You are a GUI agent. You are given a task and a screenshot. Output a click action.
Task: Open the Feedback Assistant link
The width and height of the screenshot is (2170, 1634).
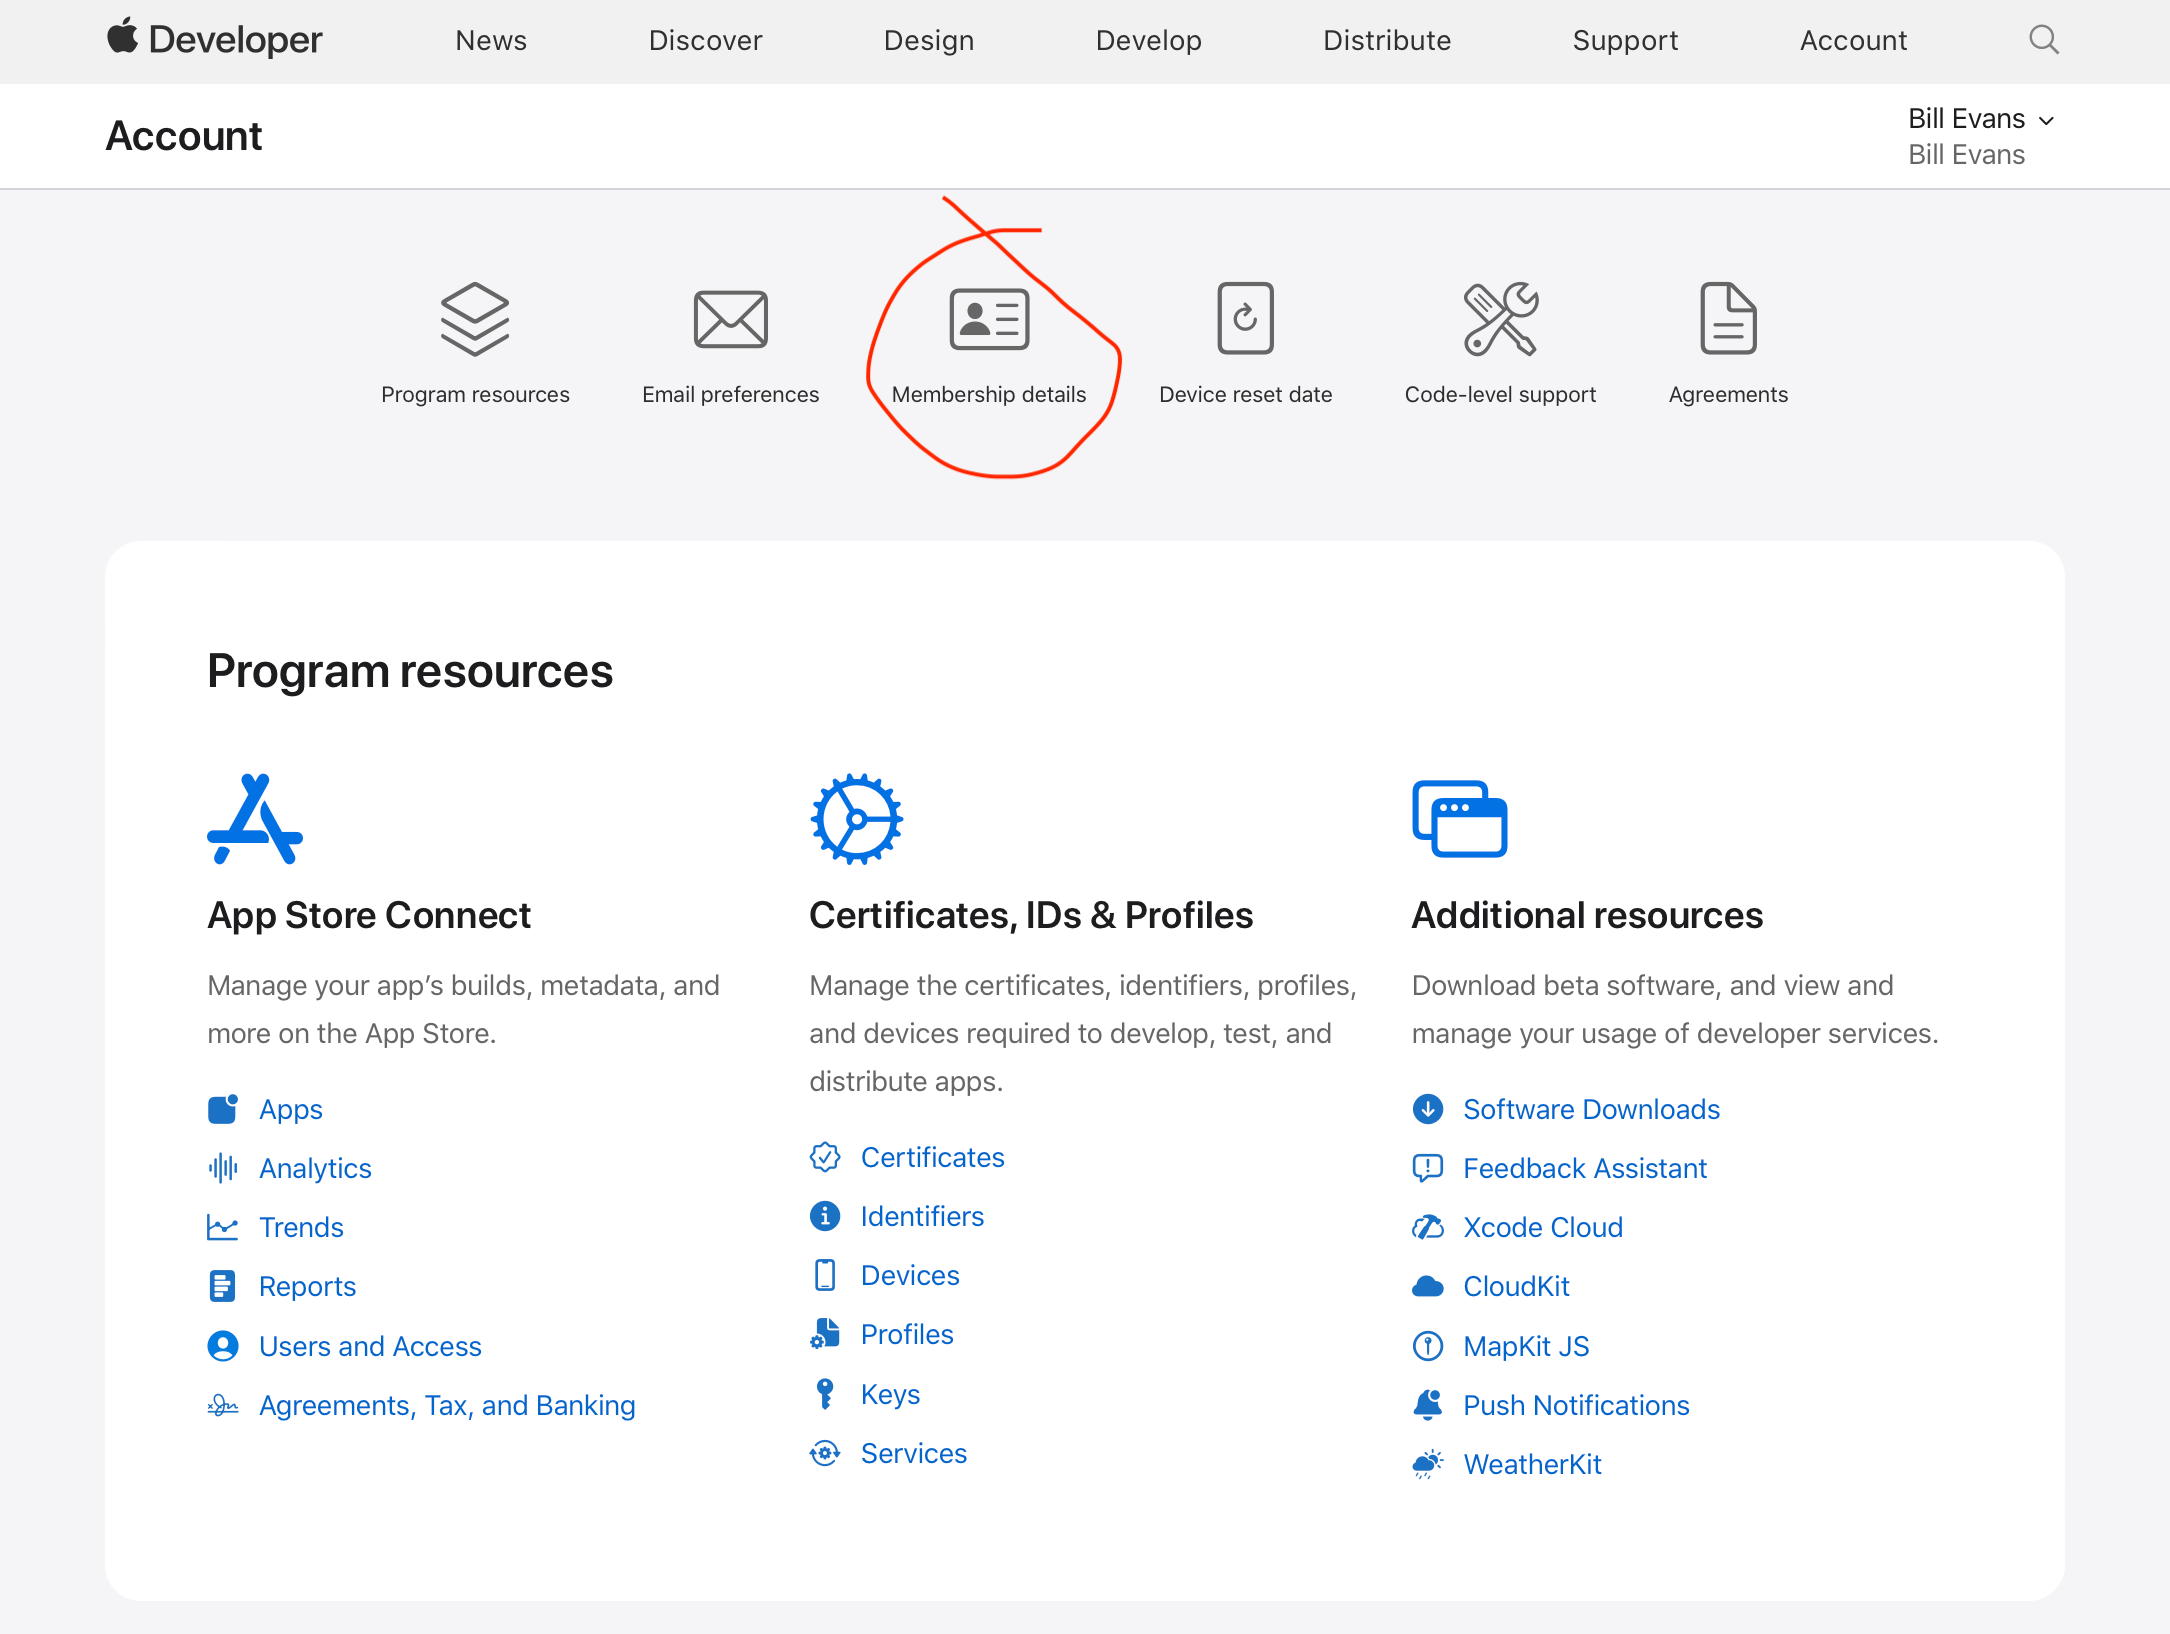point(1585,1168)
